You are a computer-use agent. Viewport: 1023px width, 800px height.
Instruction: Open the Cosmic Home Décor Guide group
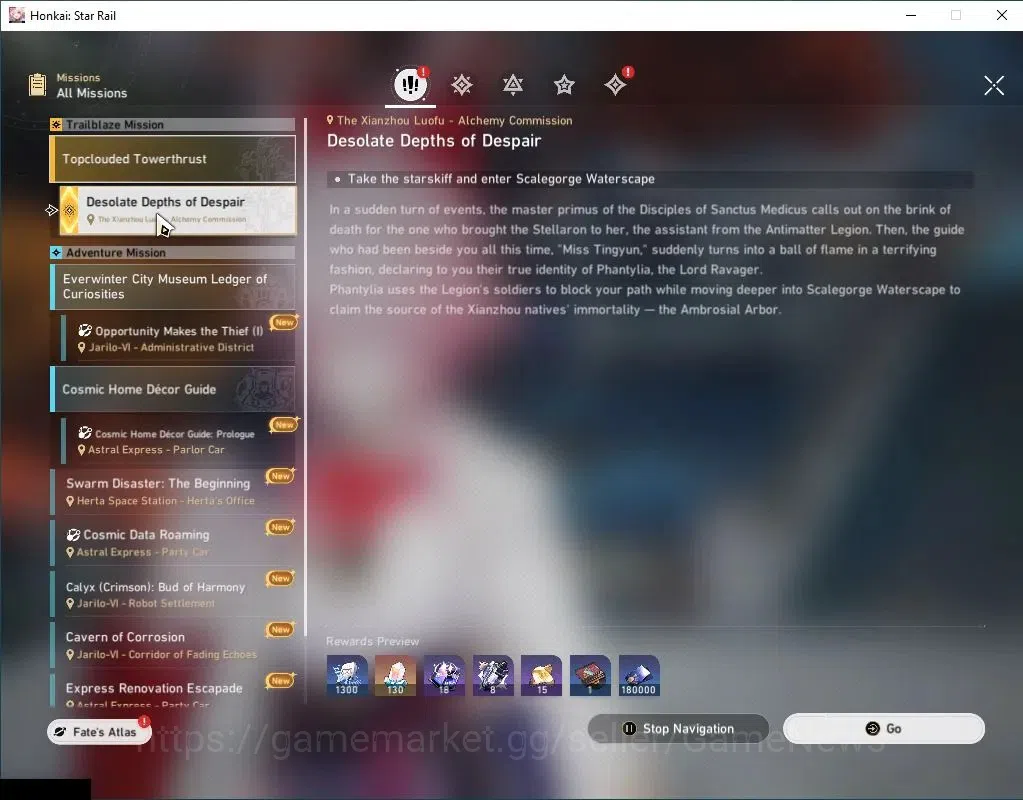point(172,389)
